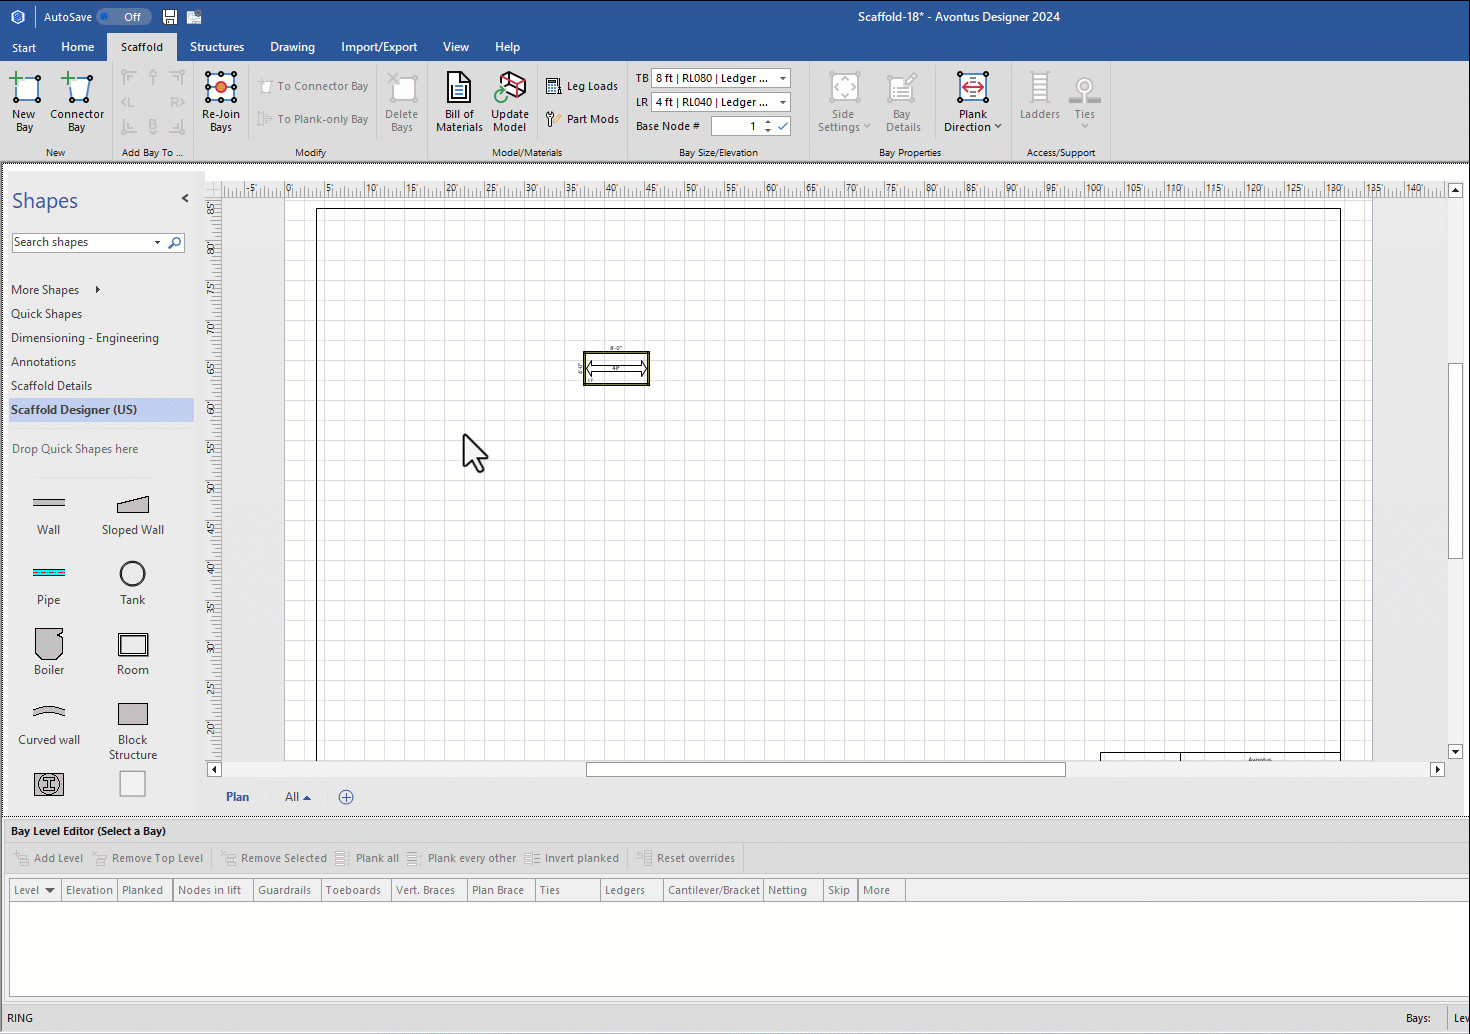The height and width of the screenshot is (1034, 1470).
Task: Click the Re-Join Bays icon
Action: [x=221, y=100]
